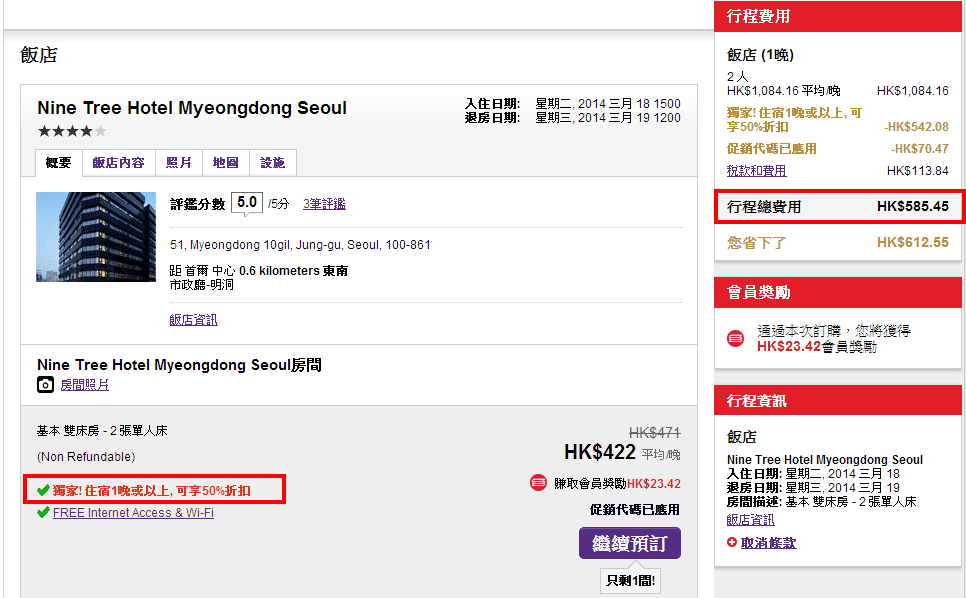The height and width of the screenshot is (598, 966).
Task: Go to the 地圖 tab
Action: 225,163
